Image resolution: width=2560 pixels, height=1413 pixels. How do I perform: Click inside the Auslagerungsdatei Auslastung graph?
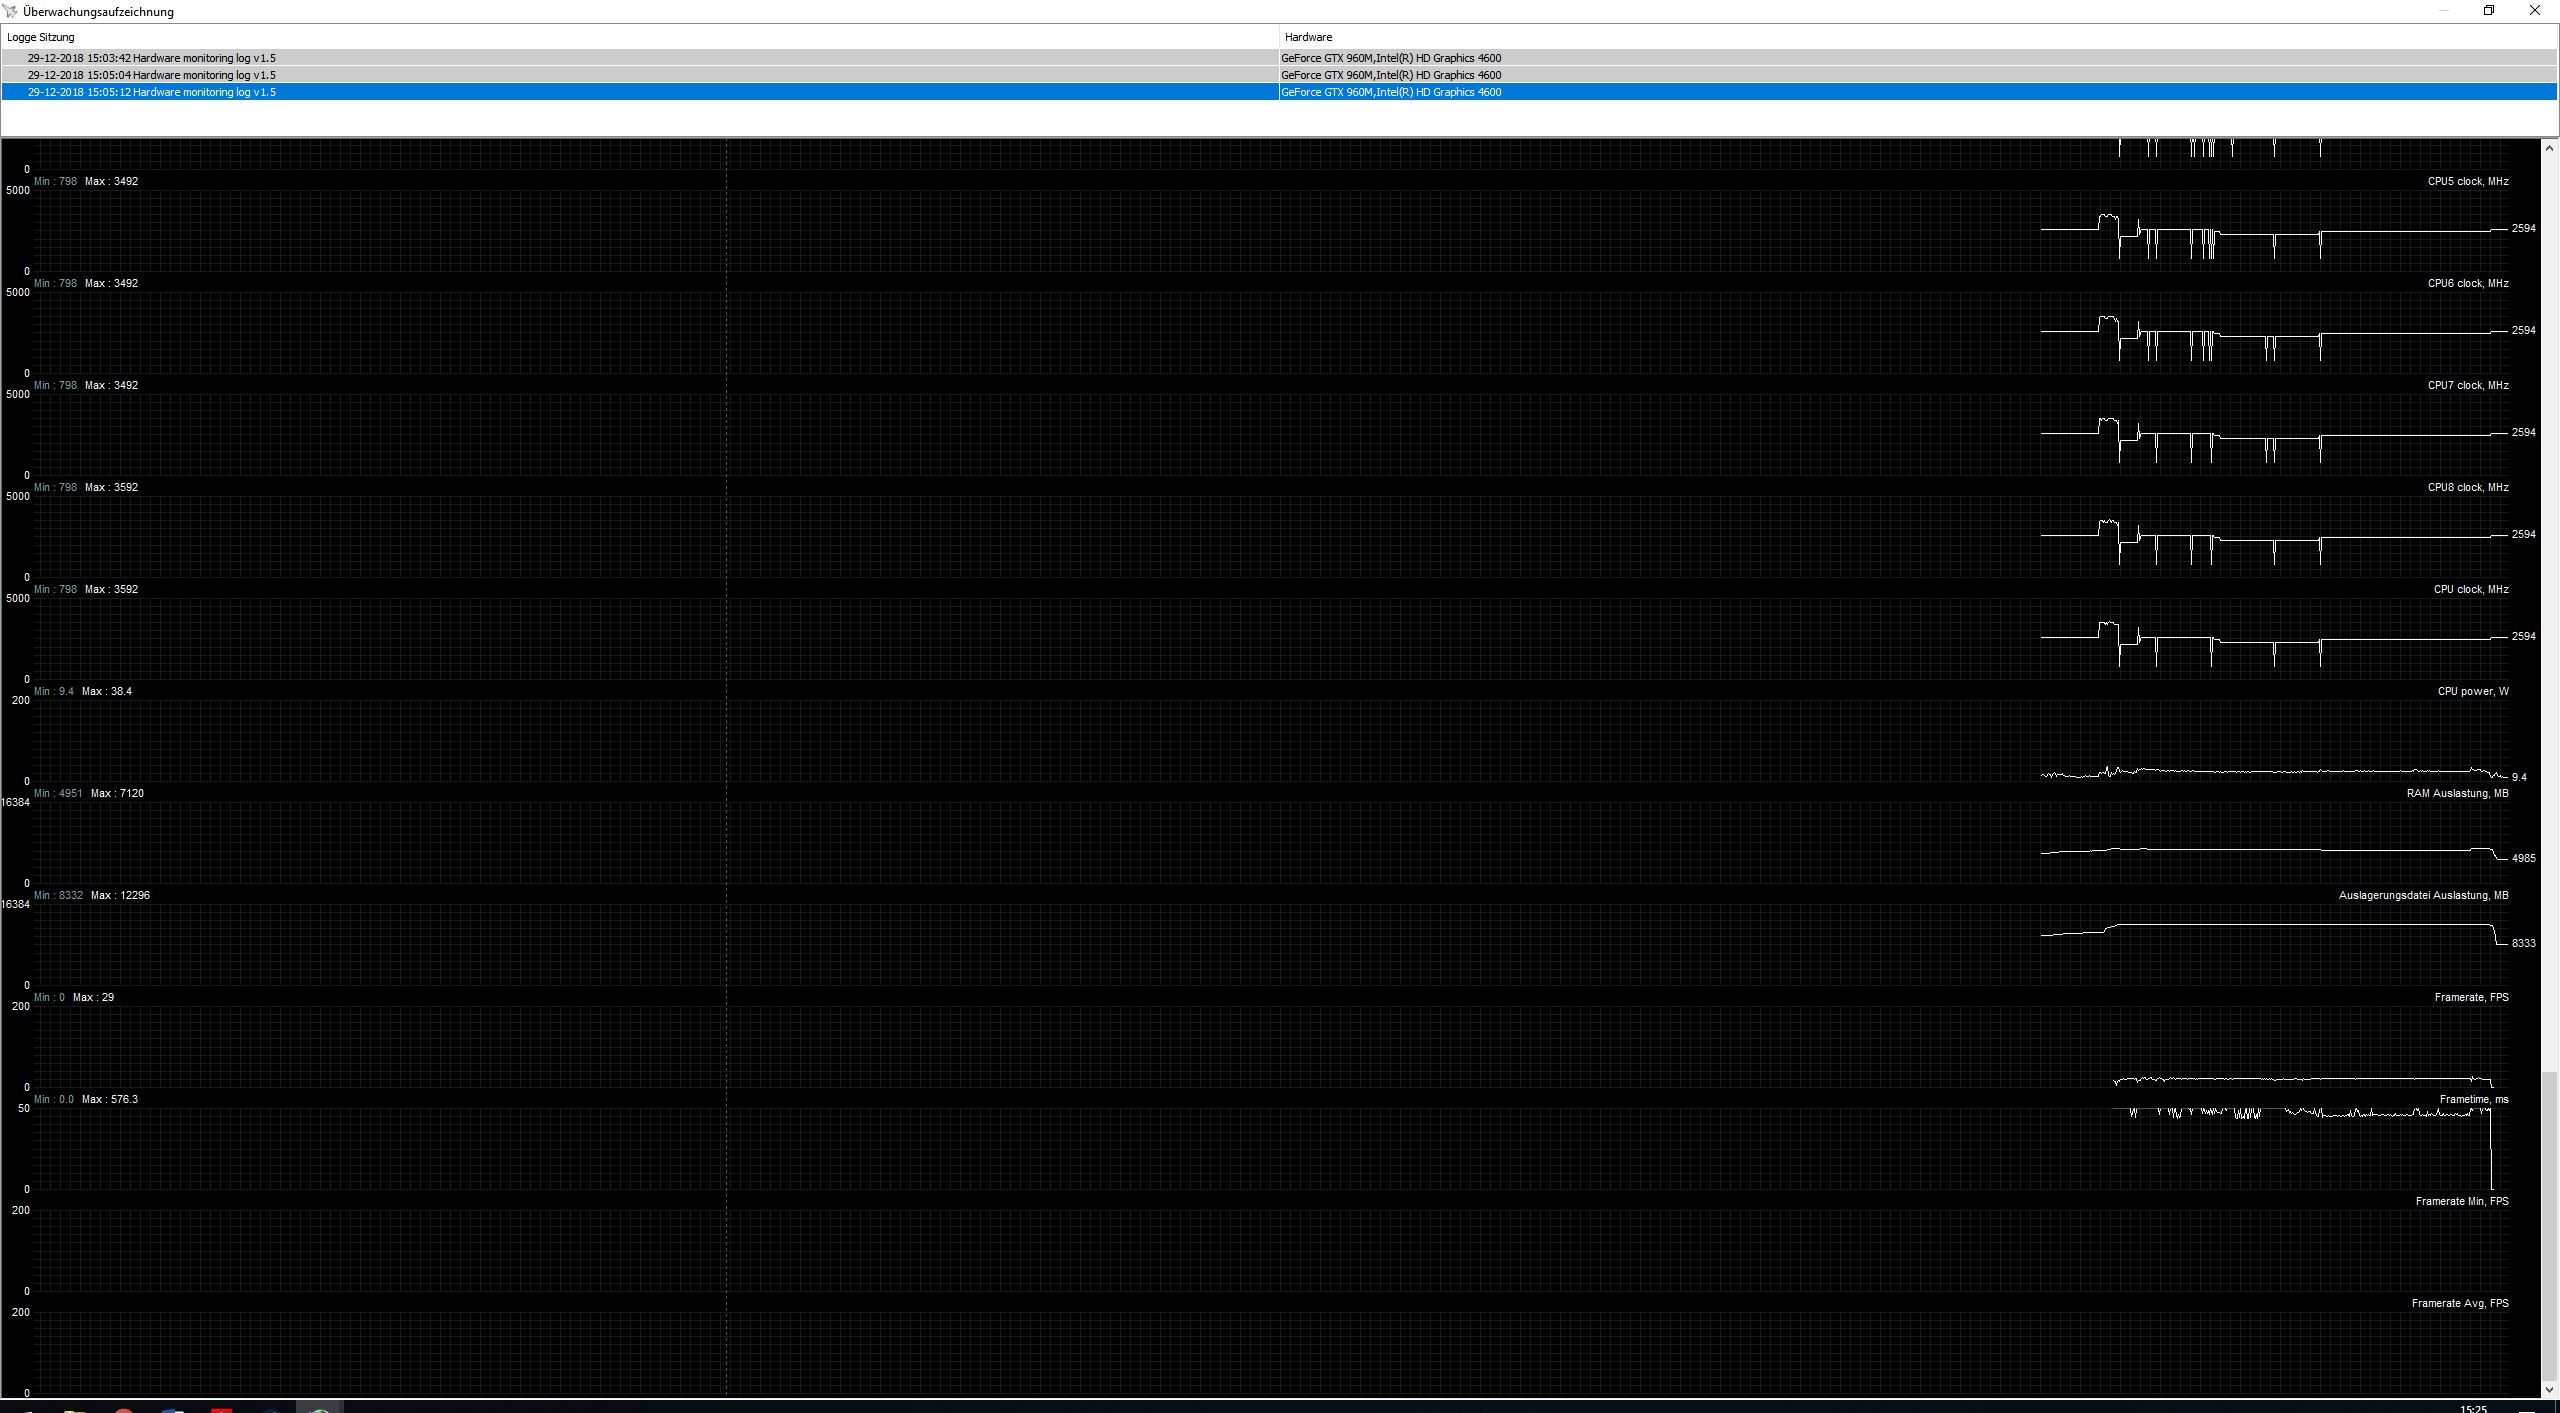1200,944
